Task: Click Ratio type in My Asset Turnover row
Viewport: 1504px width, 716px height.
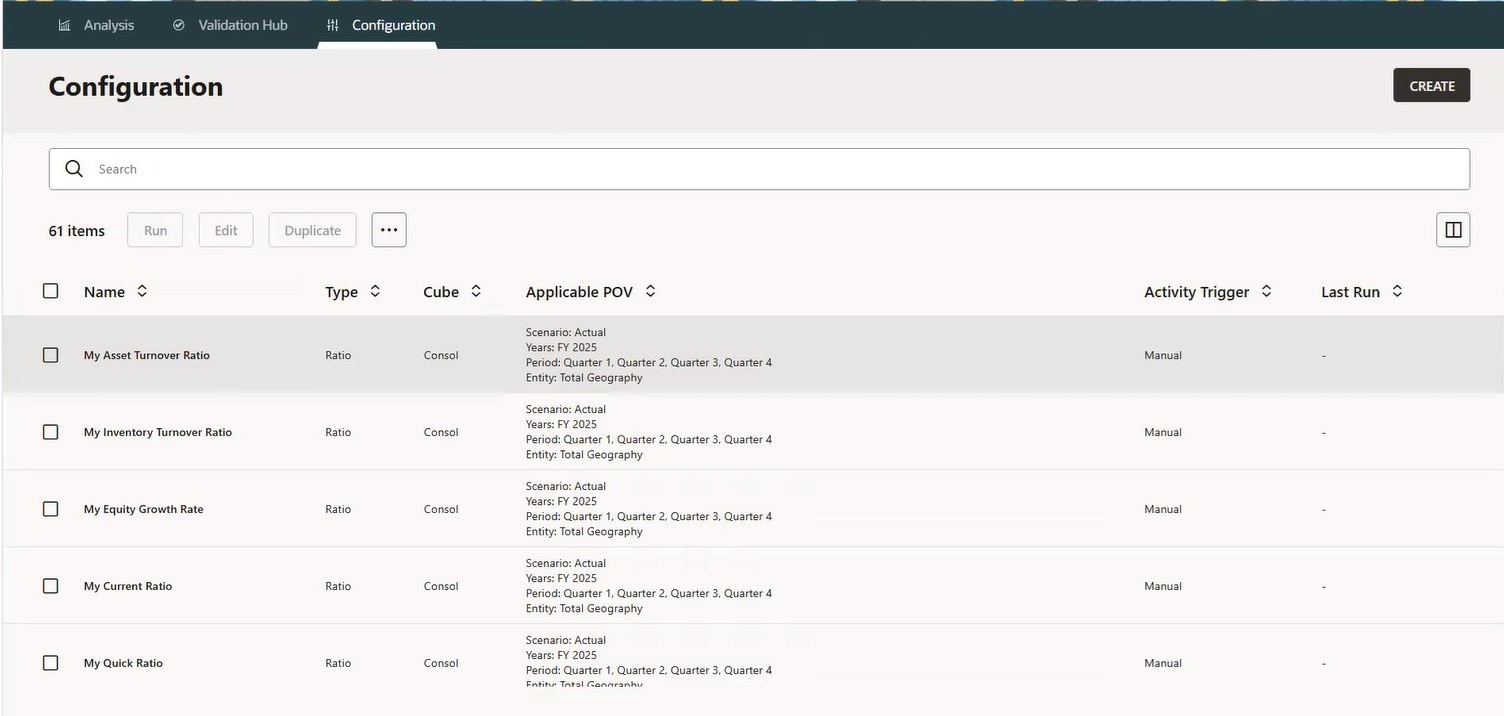Action: [338, 355]
